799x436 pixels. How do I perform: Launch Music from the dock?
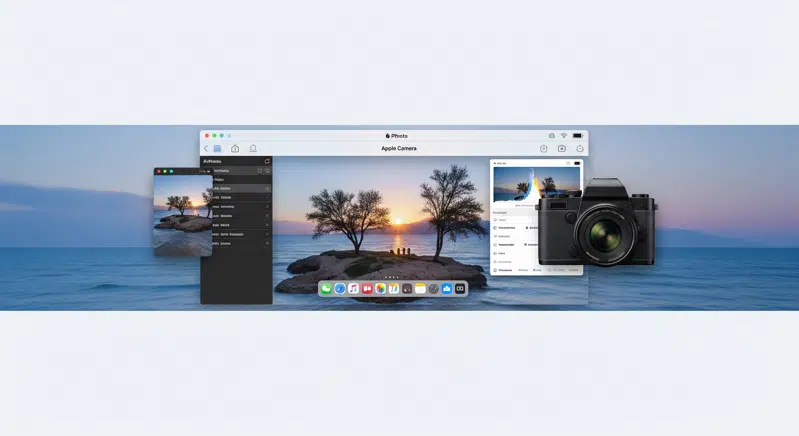click(353, 289)
